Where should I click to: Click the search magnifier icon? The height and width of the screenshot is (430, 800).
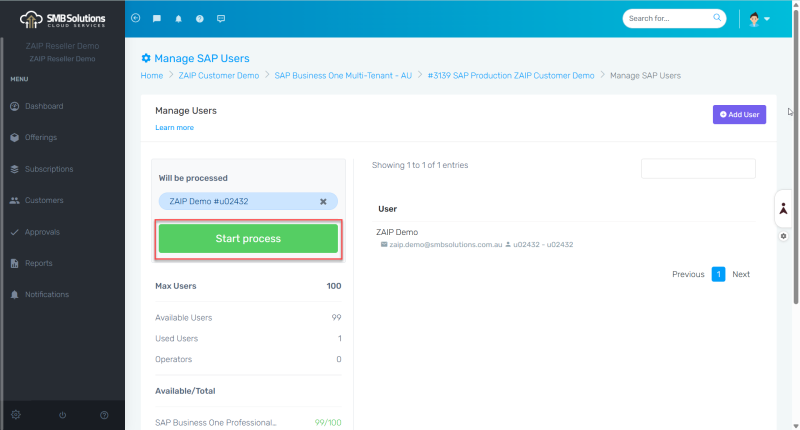(717, 18)
